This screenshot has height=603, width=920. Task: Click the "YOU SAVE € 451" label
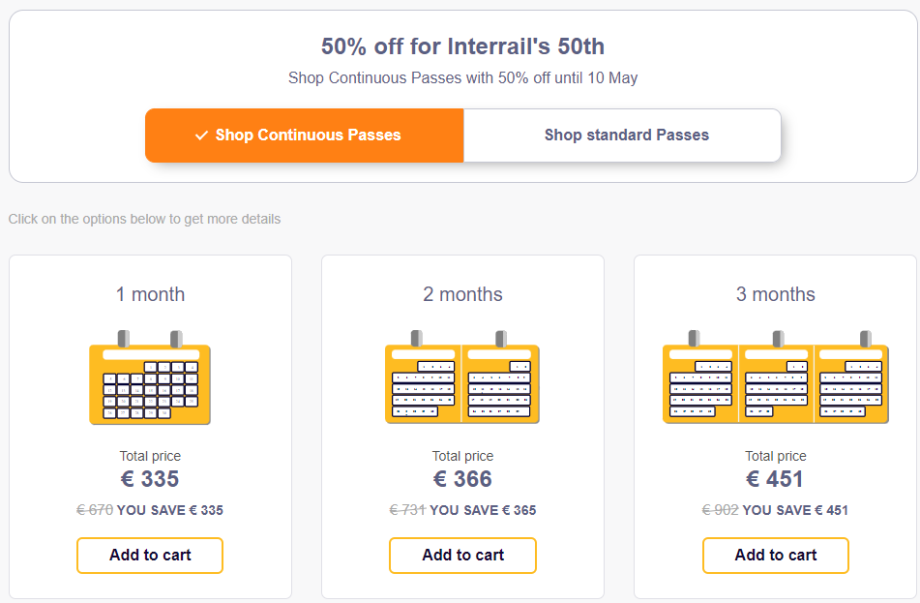[795, 510]
